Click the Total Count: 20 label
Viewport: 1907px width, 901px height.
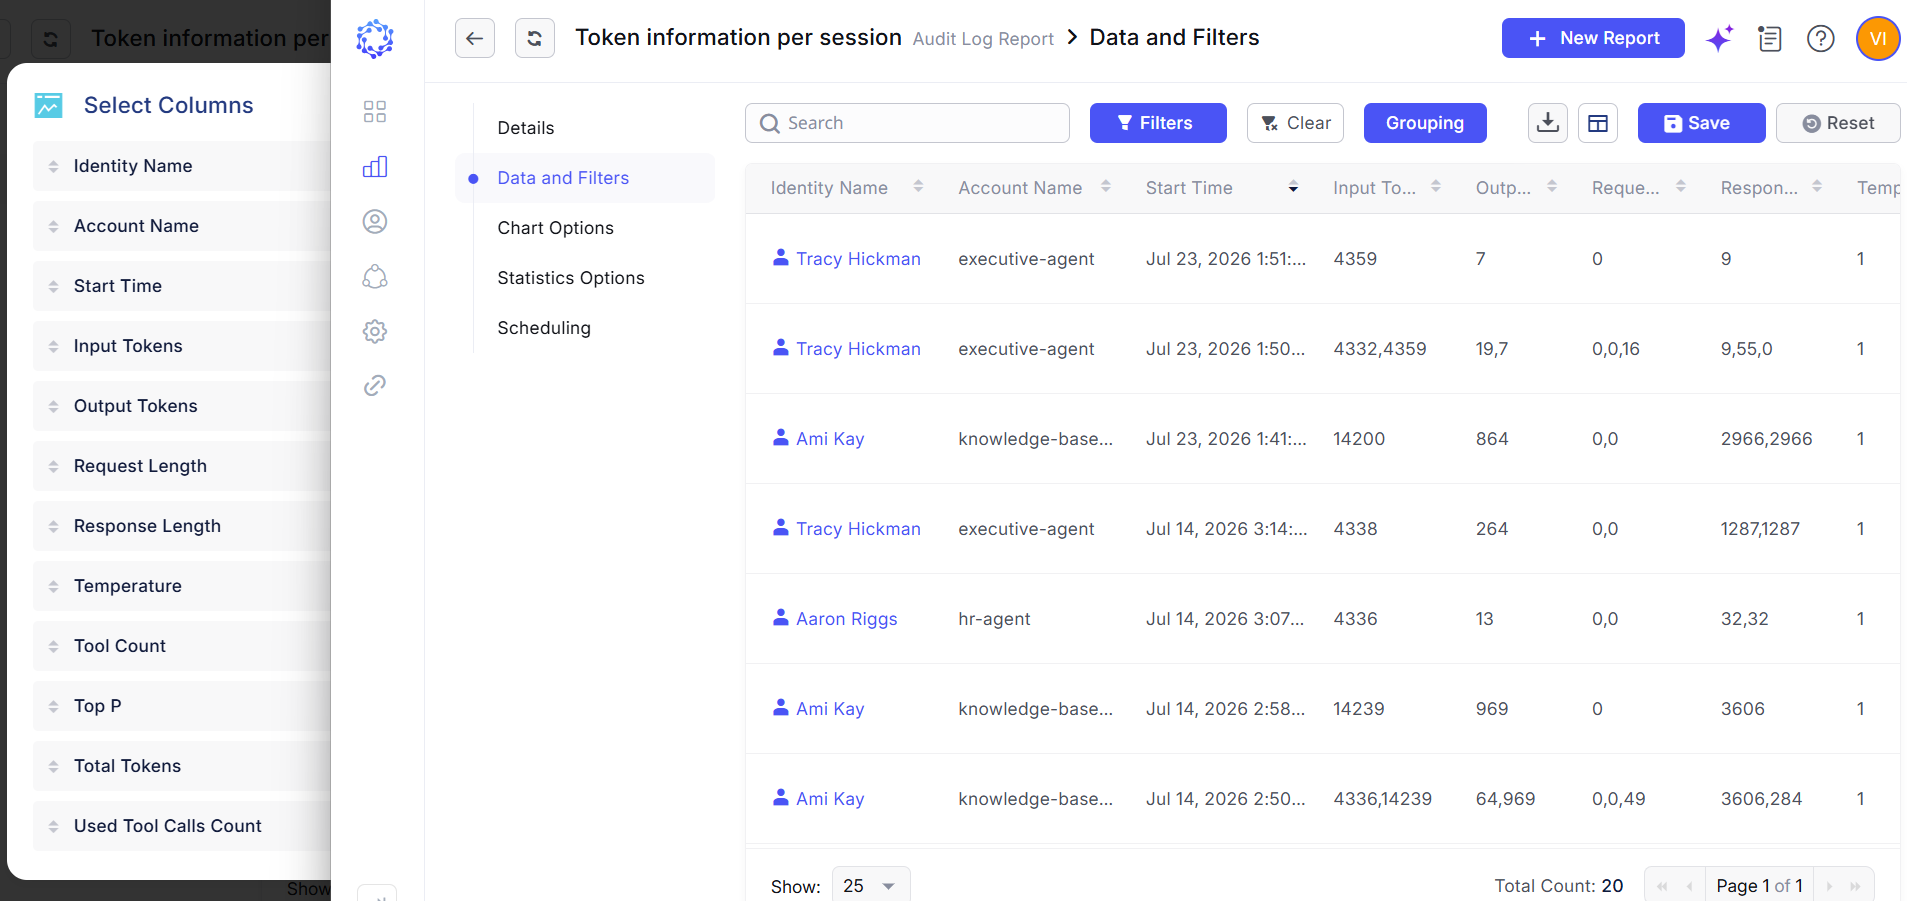coord(1558,886)
